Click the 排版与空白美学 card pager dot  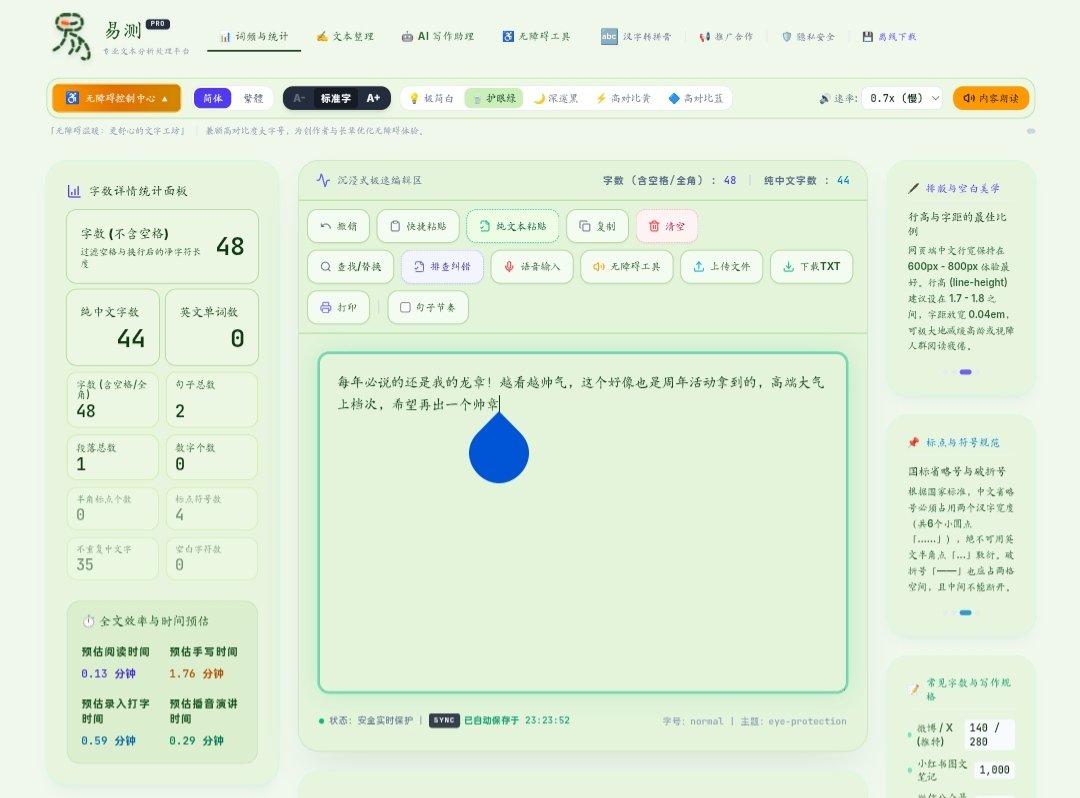(x=966, y=372)
